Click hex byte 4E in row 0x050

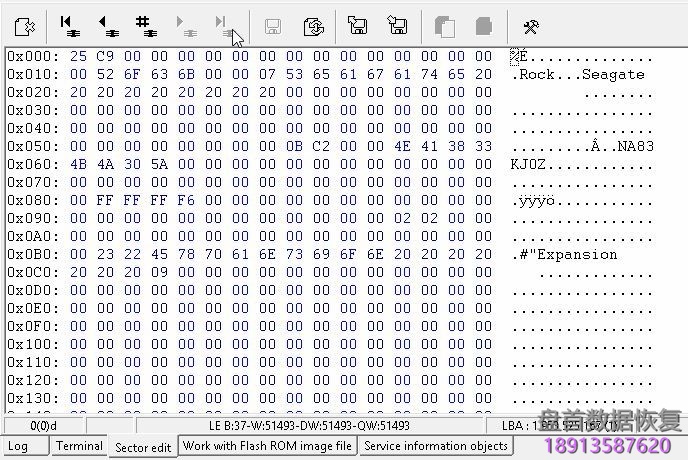pos(402,146)
